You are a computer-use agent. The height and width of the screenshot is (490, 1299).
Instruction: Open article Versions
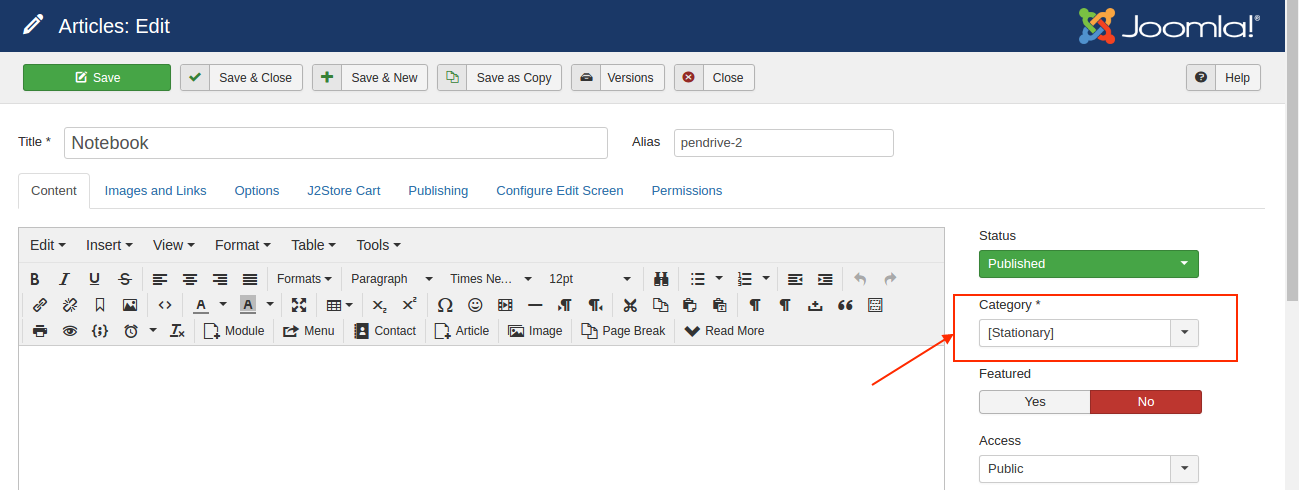point(617,78)
